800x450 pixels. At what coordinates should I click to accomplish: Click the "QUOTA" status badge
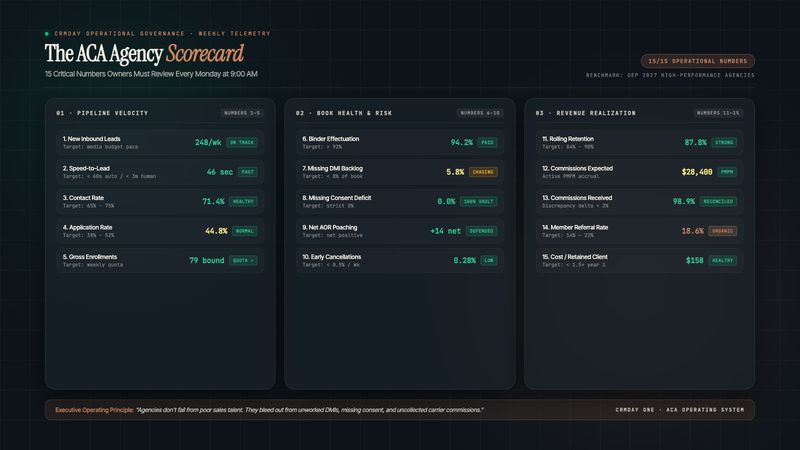(x=243, y=261)
